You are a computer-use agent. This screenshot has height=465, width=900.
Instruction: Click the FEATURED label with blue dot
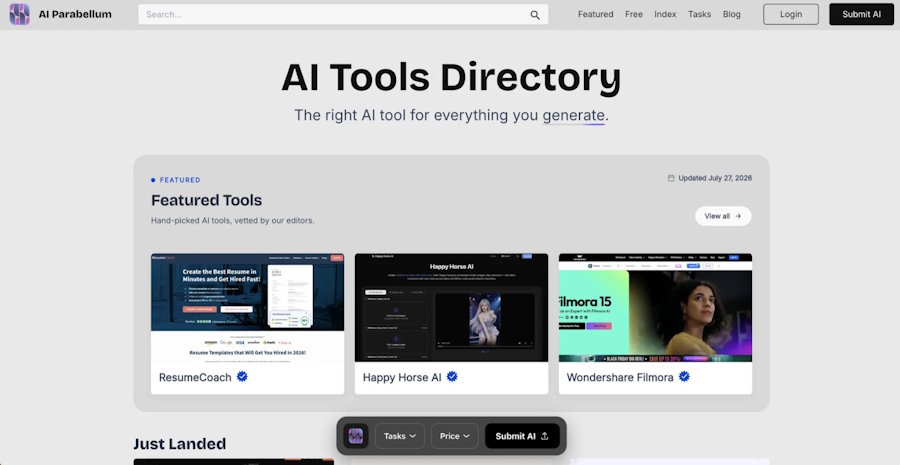pos(176,180)
